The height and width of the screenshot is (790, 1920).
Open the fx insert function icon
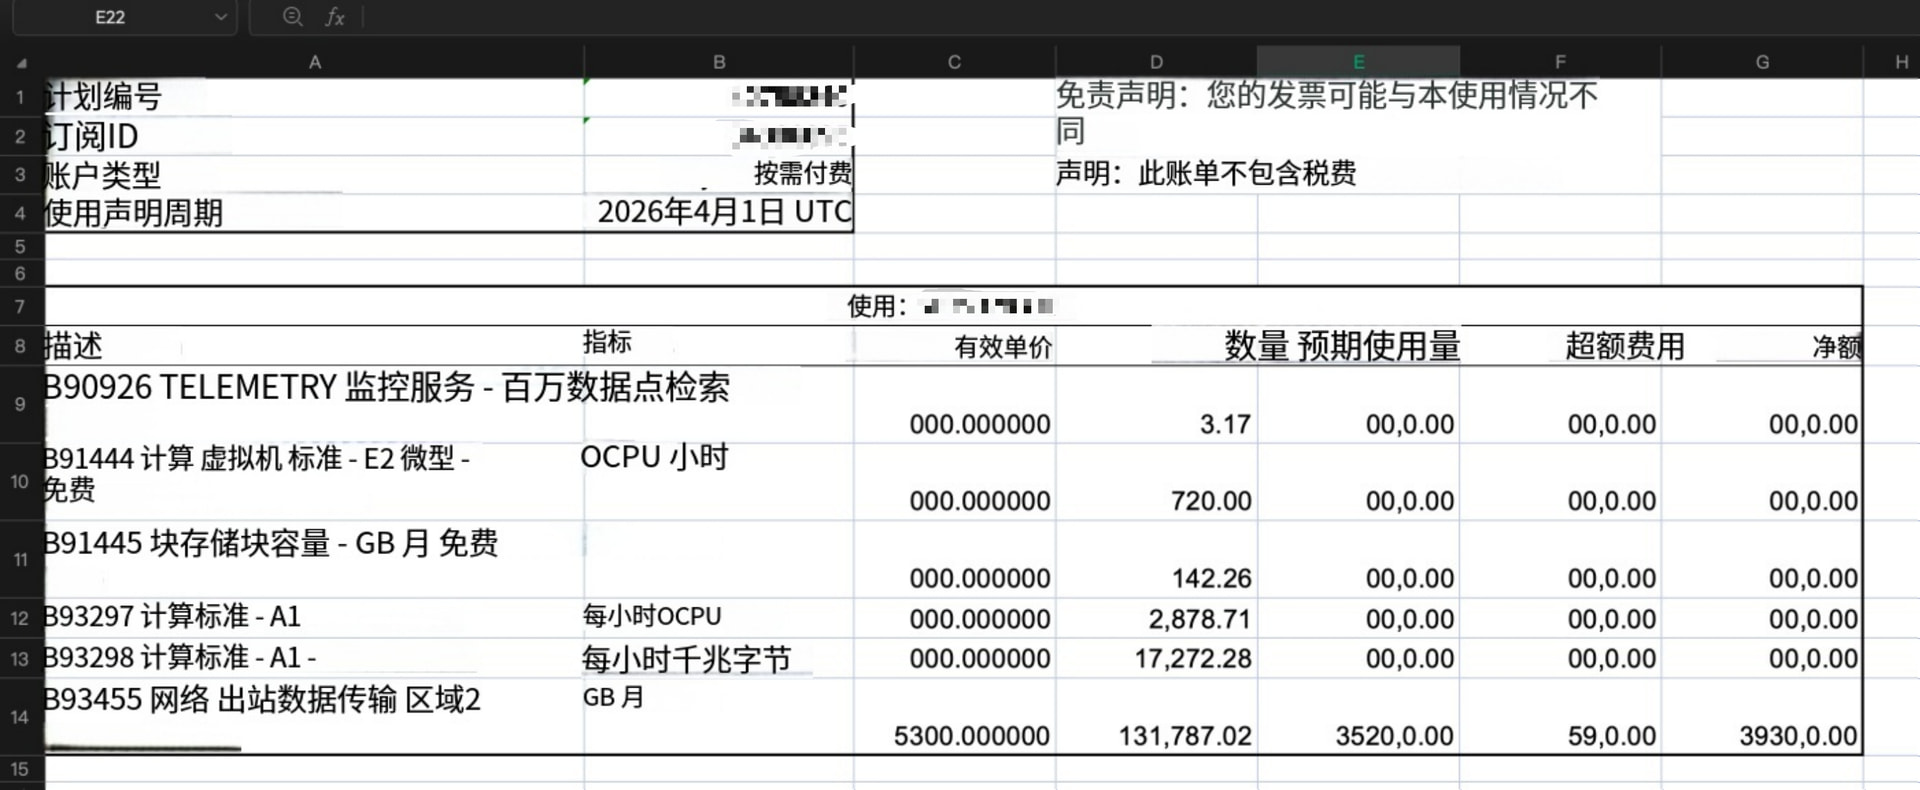335,17
